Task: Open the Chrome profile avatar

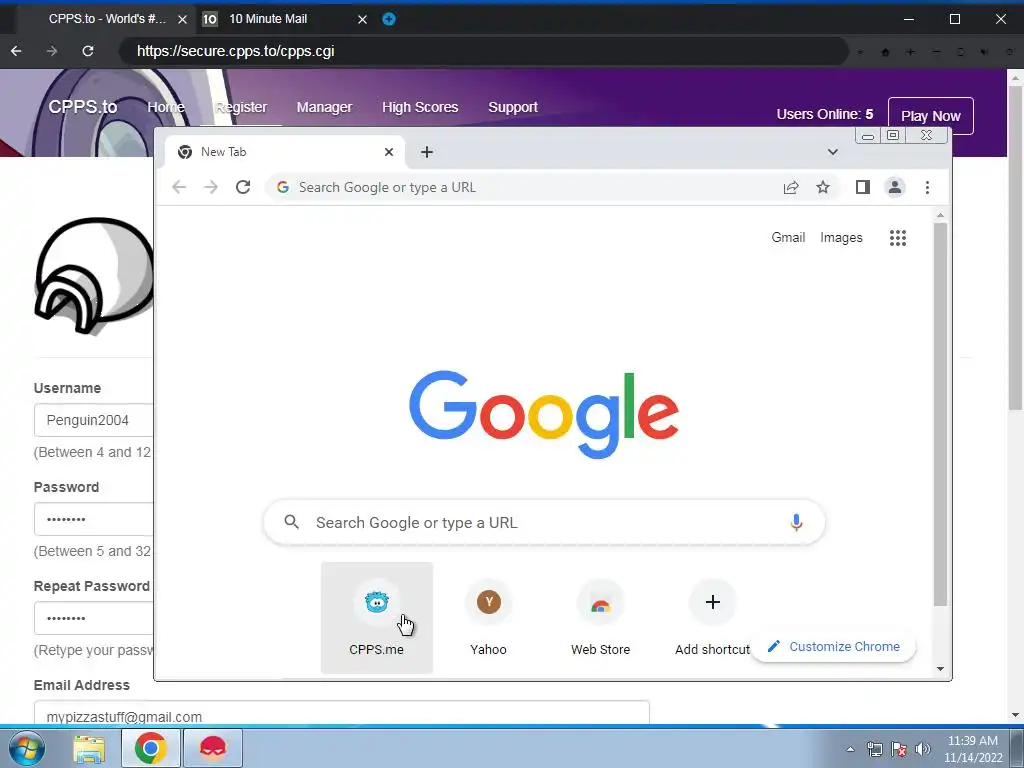Action: [x=895, y=187]
